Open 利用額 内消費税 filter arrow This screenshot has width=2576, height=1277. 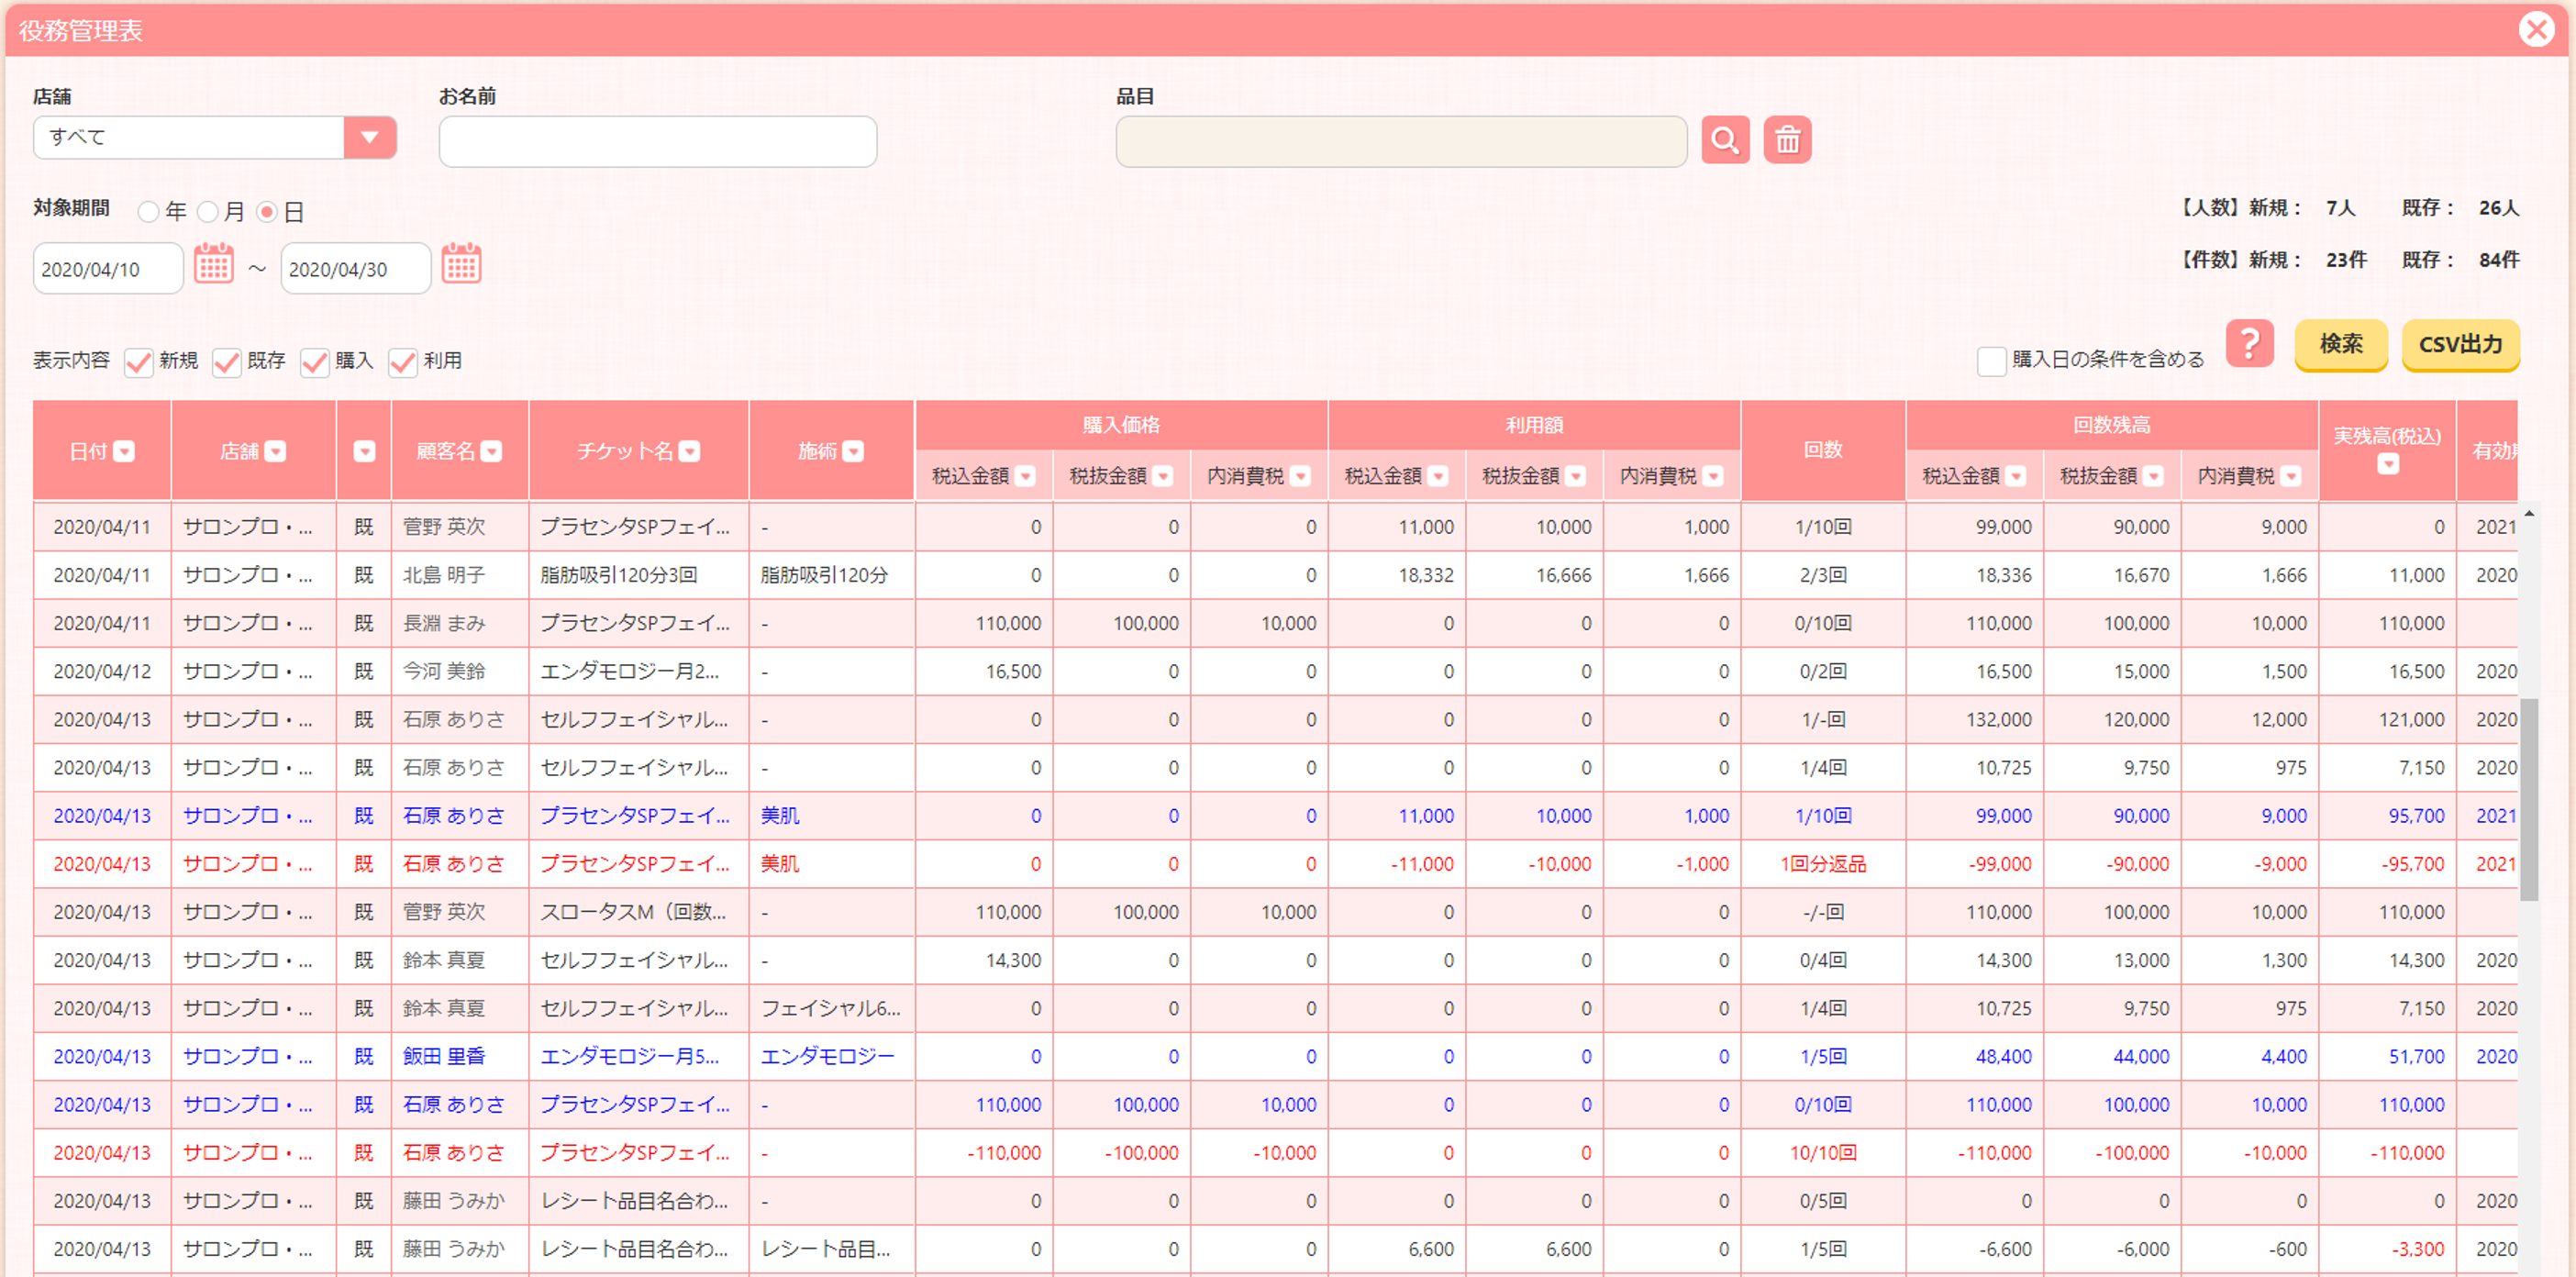tap(1713, 477)
